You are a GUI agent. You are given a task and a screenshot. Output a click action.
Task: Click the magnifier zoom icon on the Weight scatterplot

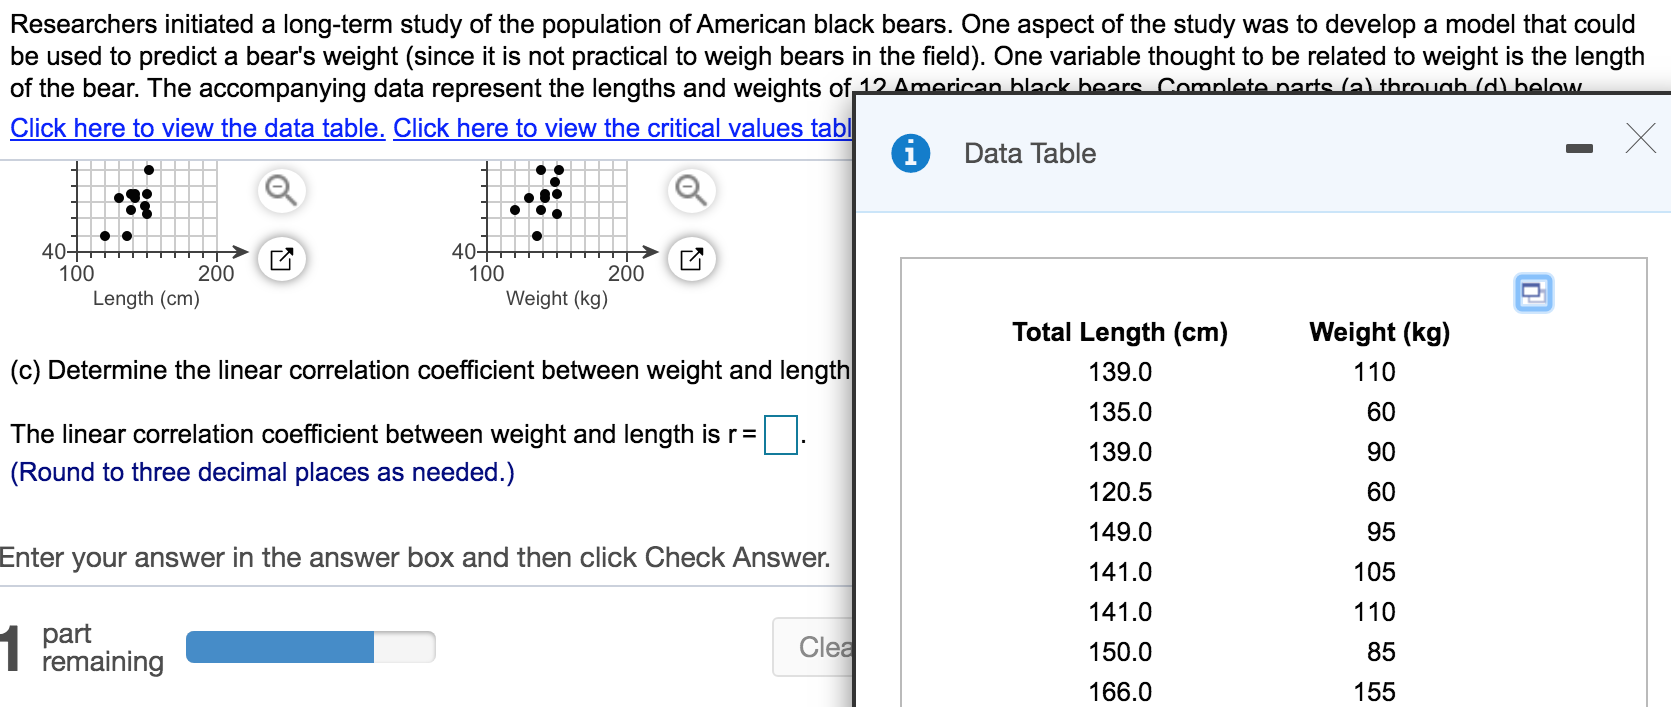[x=691, y=189]
